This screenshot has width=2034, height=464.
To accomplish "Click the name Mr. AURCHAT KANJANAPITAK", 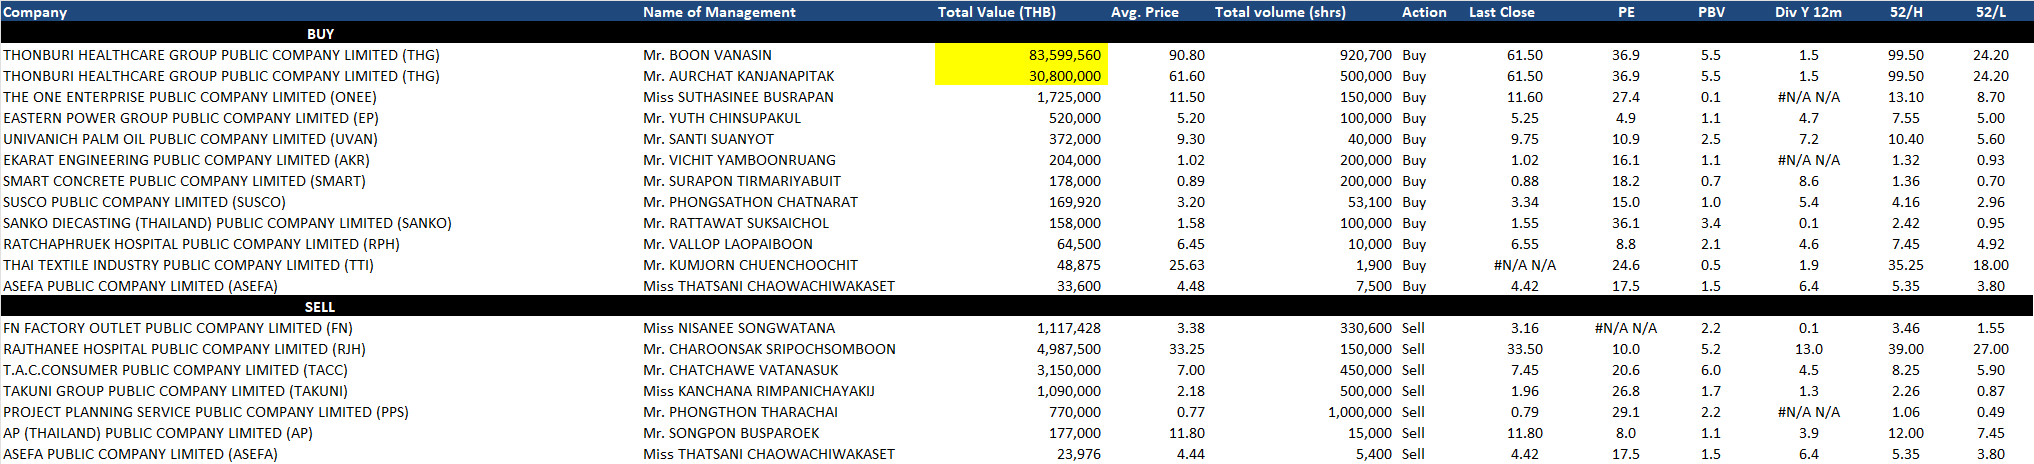I will 738,76.
